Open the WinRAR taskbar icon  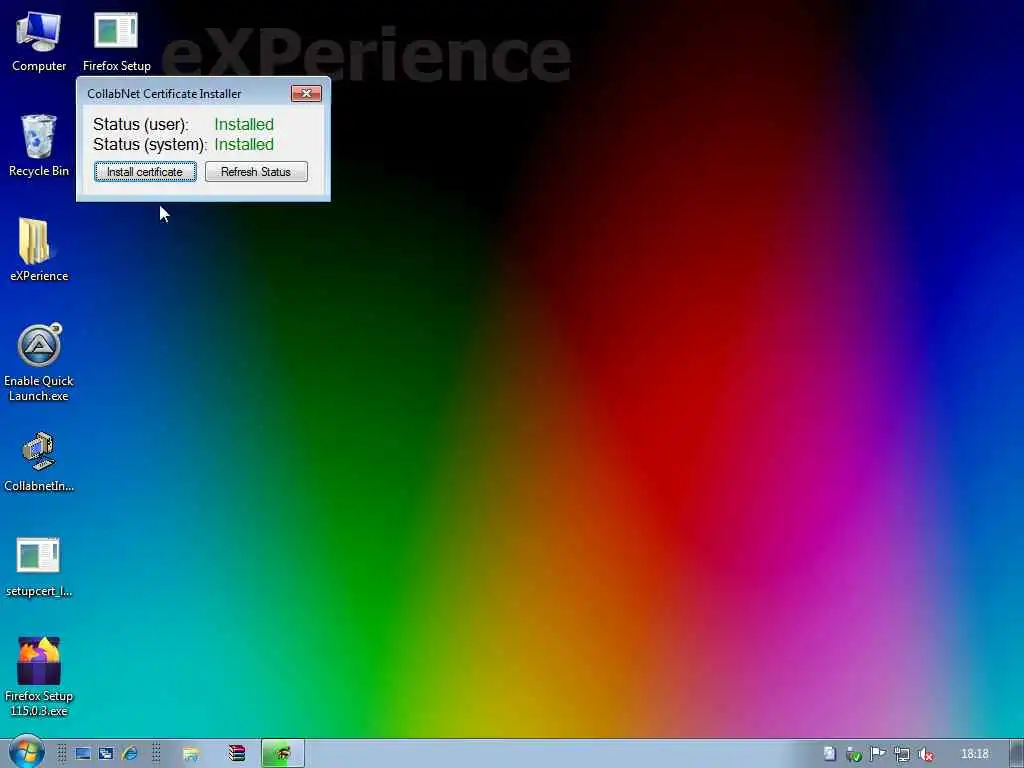pos(236,754)
